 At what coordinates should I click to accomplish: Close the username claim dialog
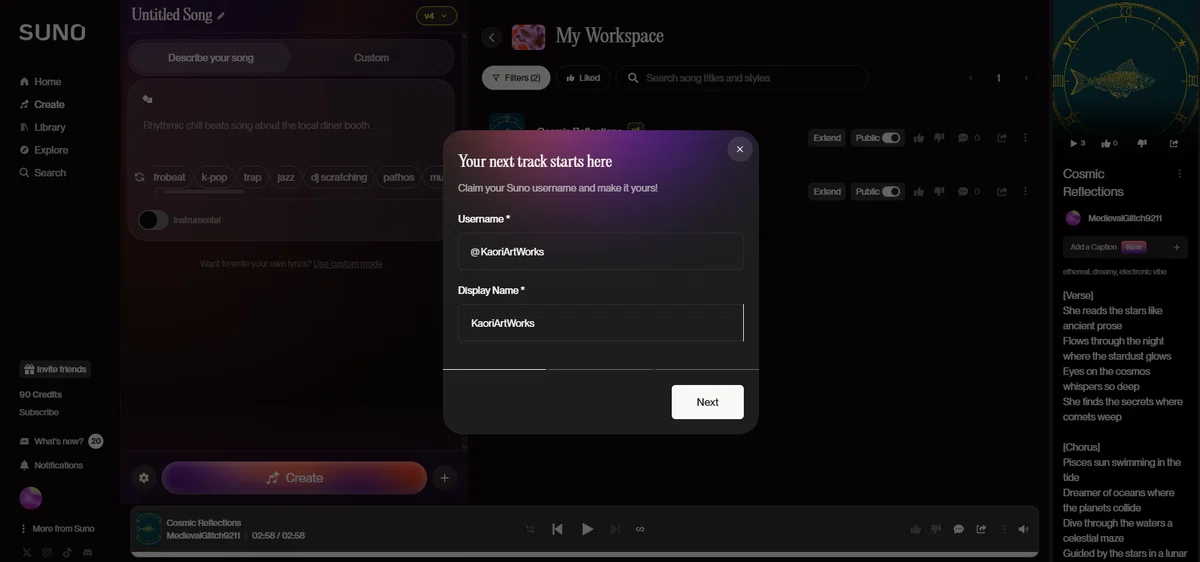point(740,149)
